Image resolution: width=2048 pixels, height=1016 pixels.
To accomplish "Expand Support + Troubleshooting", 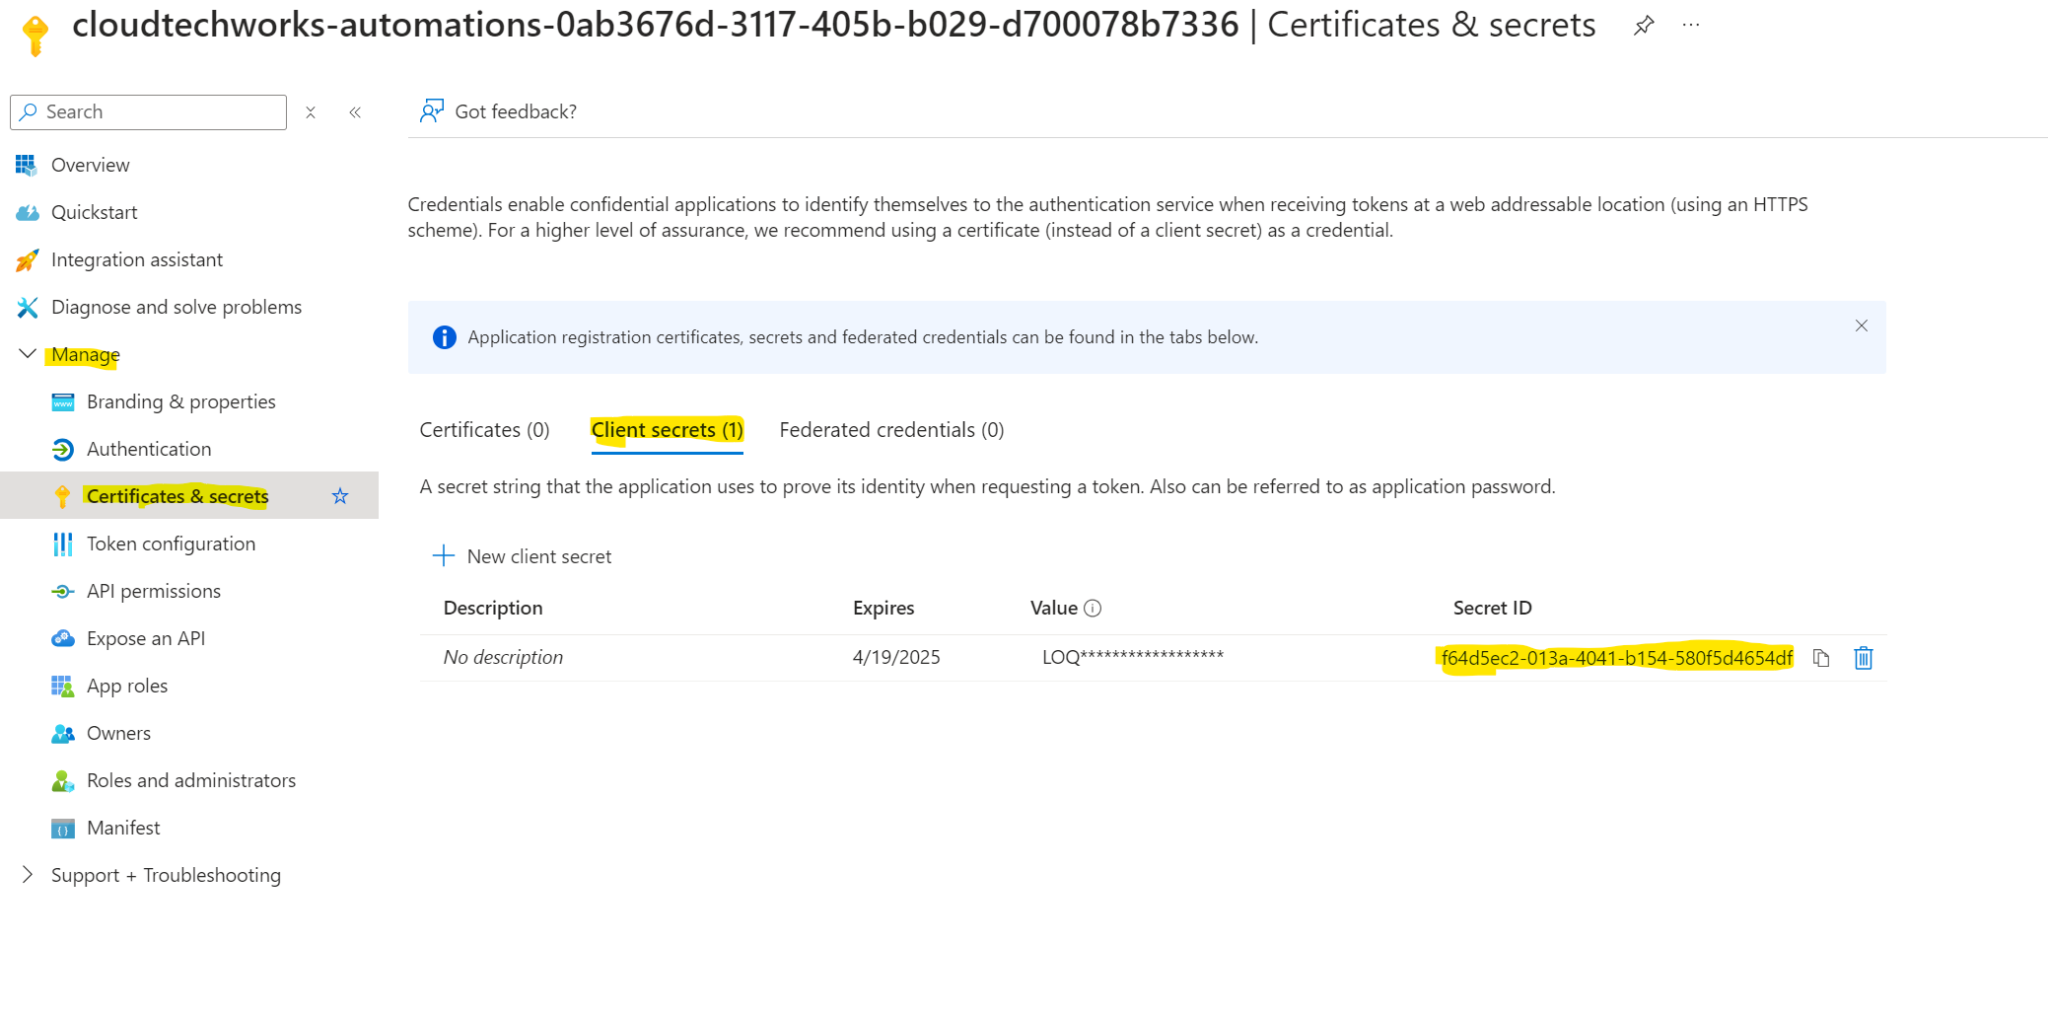I will (27, 874).
